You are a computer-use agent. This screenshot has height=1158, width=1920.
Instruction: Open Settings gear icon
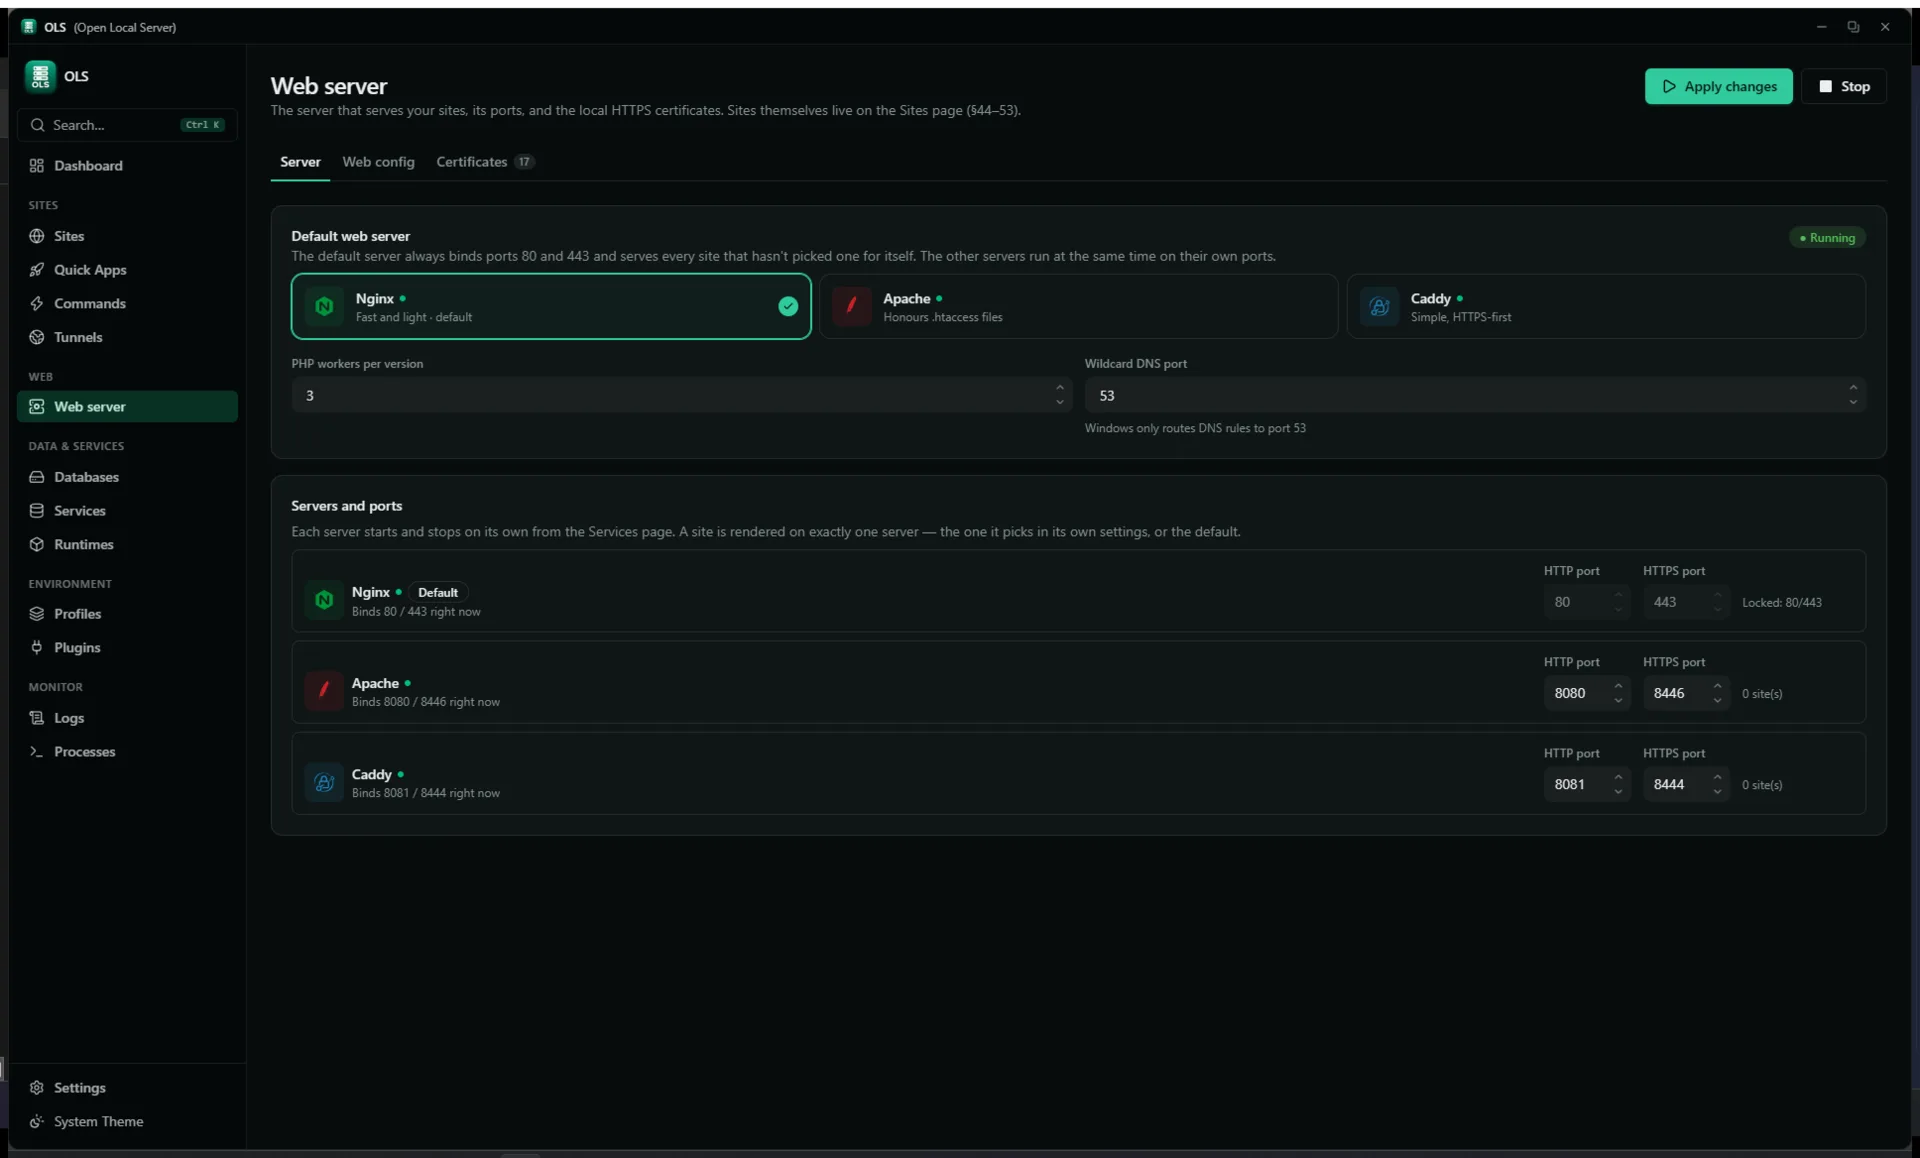pos(37,1088)
